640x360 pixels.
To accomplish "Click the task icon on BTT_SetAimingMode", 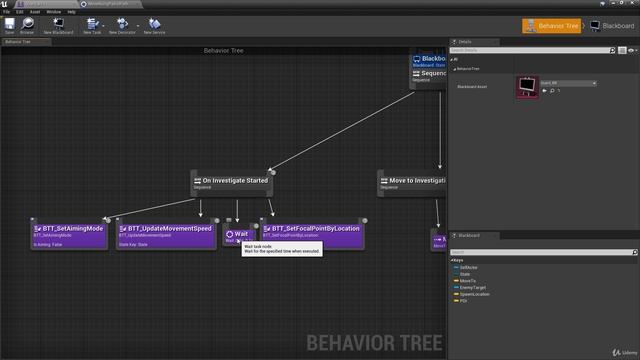I will 38,229.
